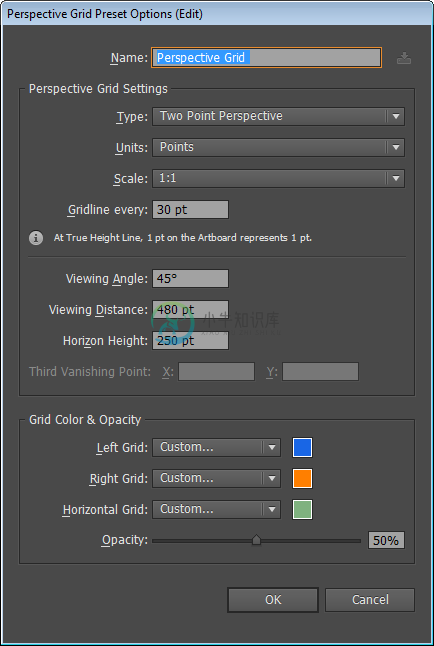Click the arrow of the Left Grid dropdown
The height and width of the screenshot is (646, 434).
tap(272, 448)
